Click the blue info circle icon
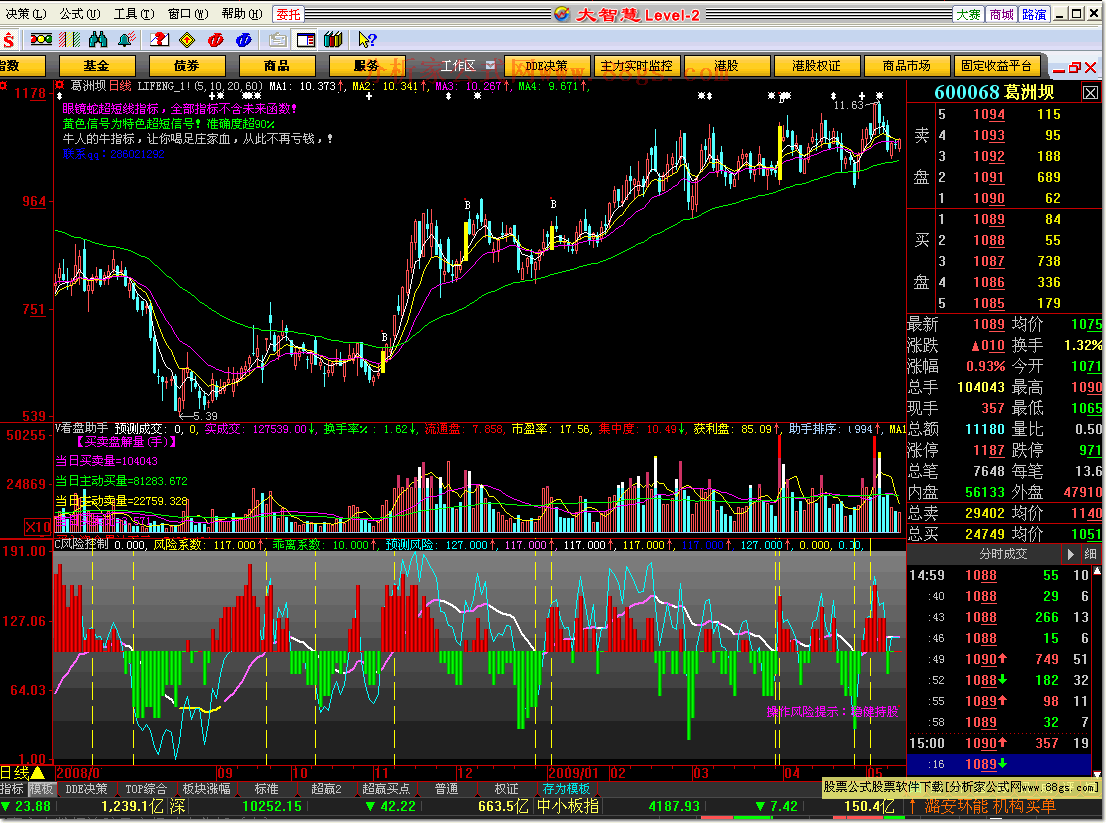 click(x=243, y=40)
